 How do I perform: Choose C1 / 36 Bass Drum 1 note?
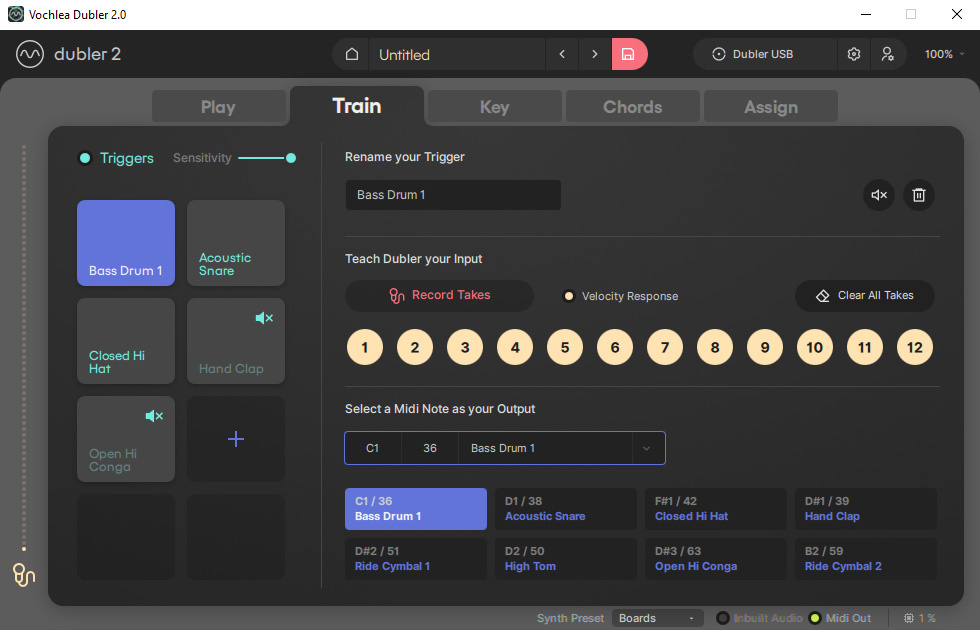click(x=416, y=509)
